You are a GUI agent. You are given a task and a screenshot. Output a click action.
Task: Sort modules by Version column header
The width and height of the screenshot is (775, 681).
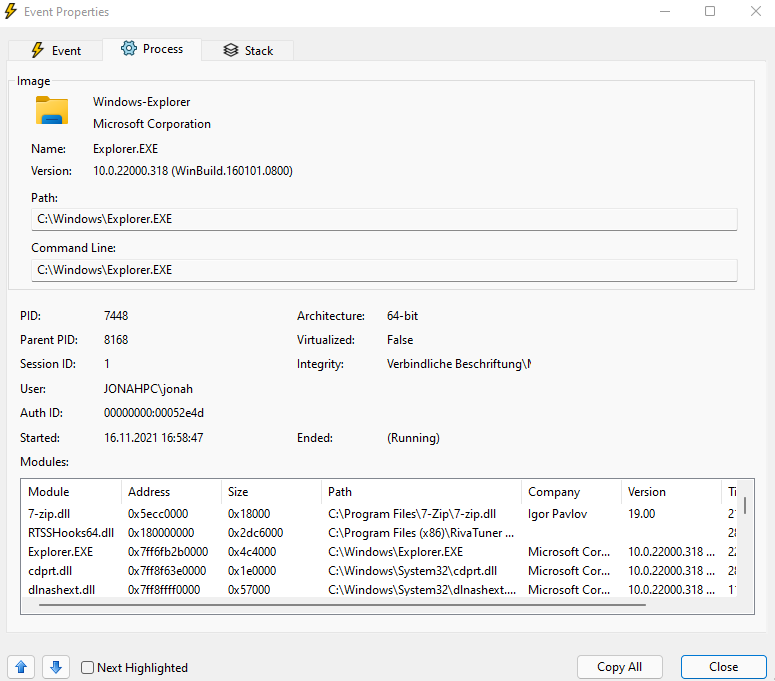(x=671, y=492)
